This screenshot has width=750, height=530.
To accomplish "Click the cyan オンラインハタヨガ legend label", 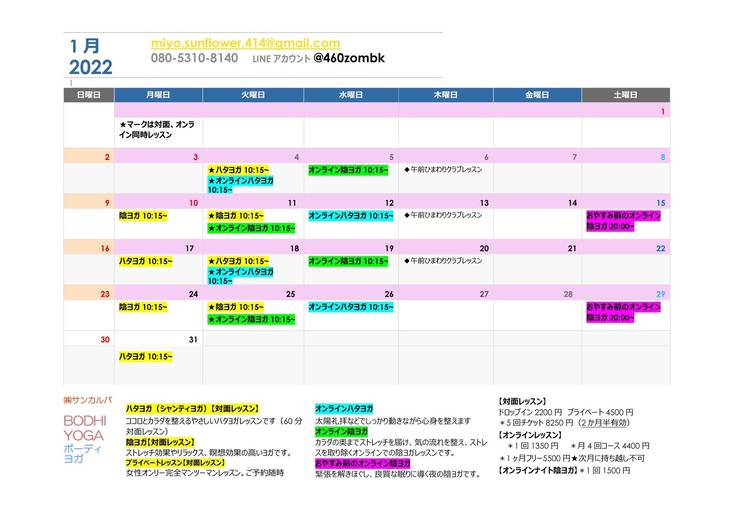I will click(x=344, y=409).
